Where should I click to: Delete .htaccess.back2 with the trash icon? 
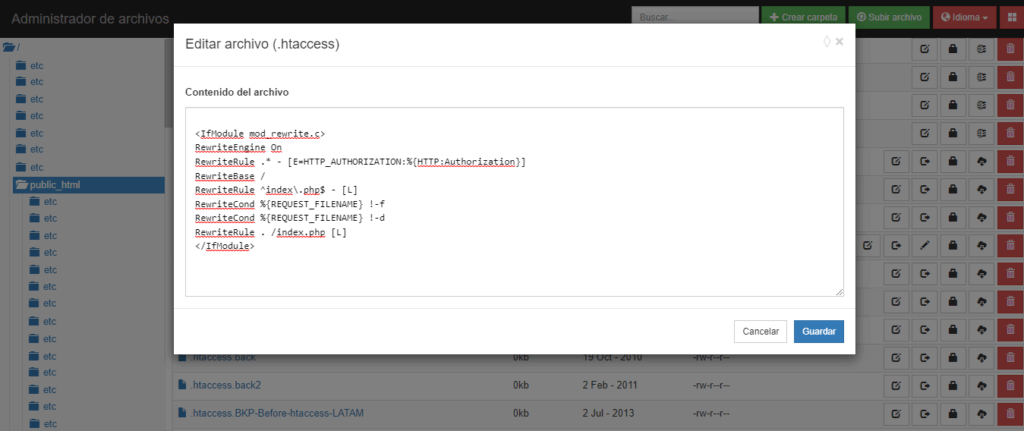1010,385
